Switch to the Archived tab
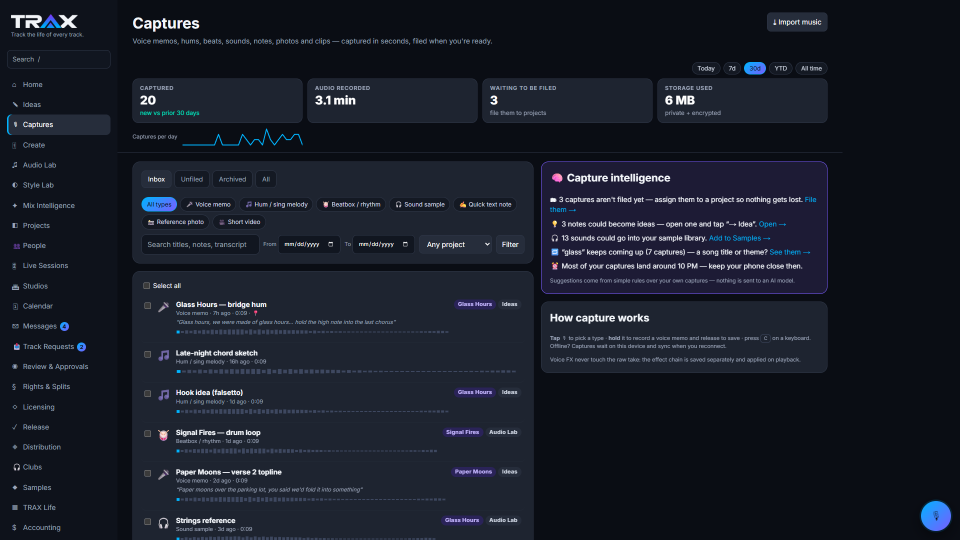The image size is (960, 540). coord(233,179)
